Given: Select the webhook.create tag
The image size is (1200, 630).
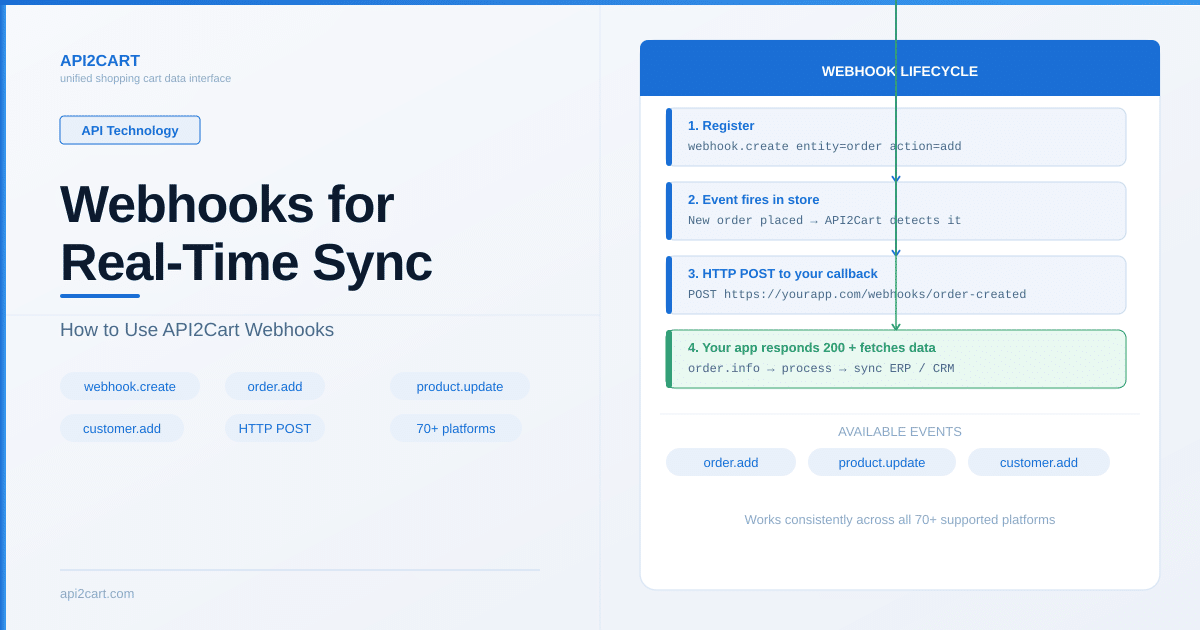Looking at the screenshot, I should (x=130, y=386).
